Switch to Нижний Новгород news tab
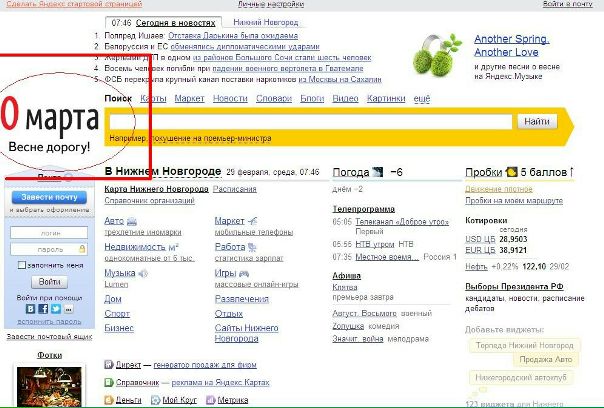The width and height of the screenshot is (604, 408). point(266,22)
